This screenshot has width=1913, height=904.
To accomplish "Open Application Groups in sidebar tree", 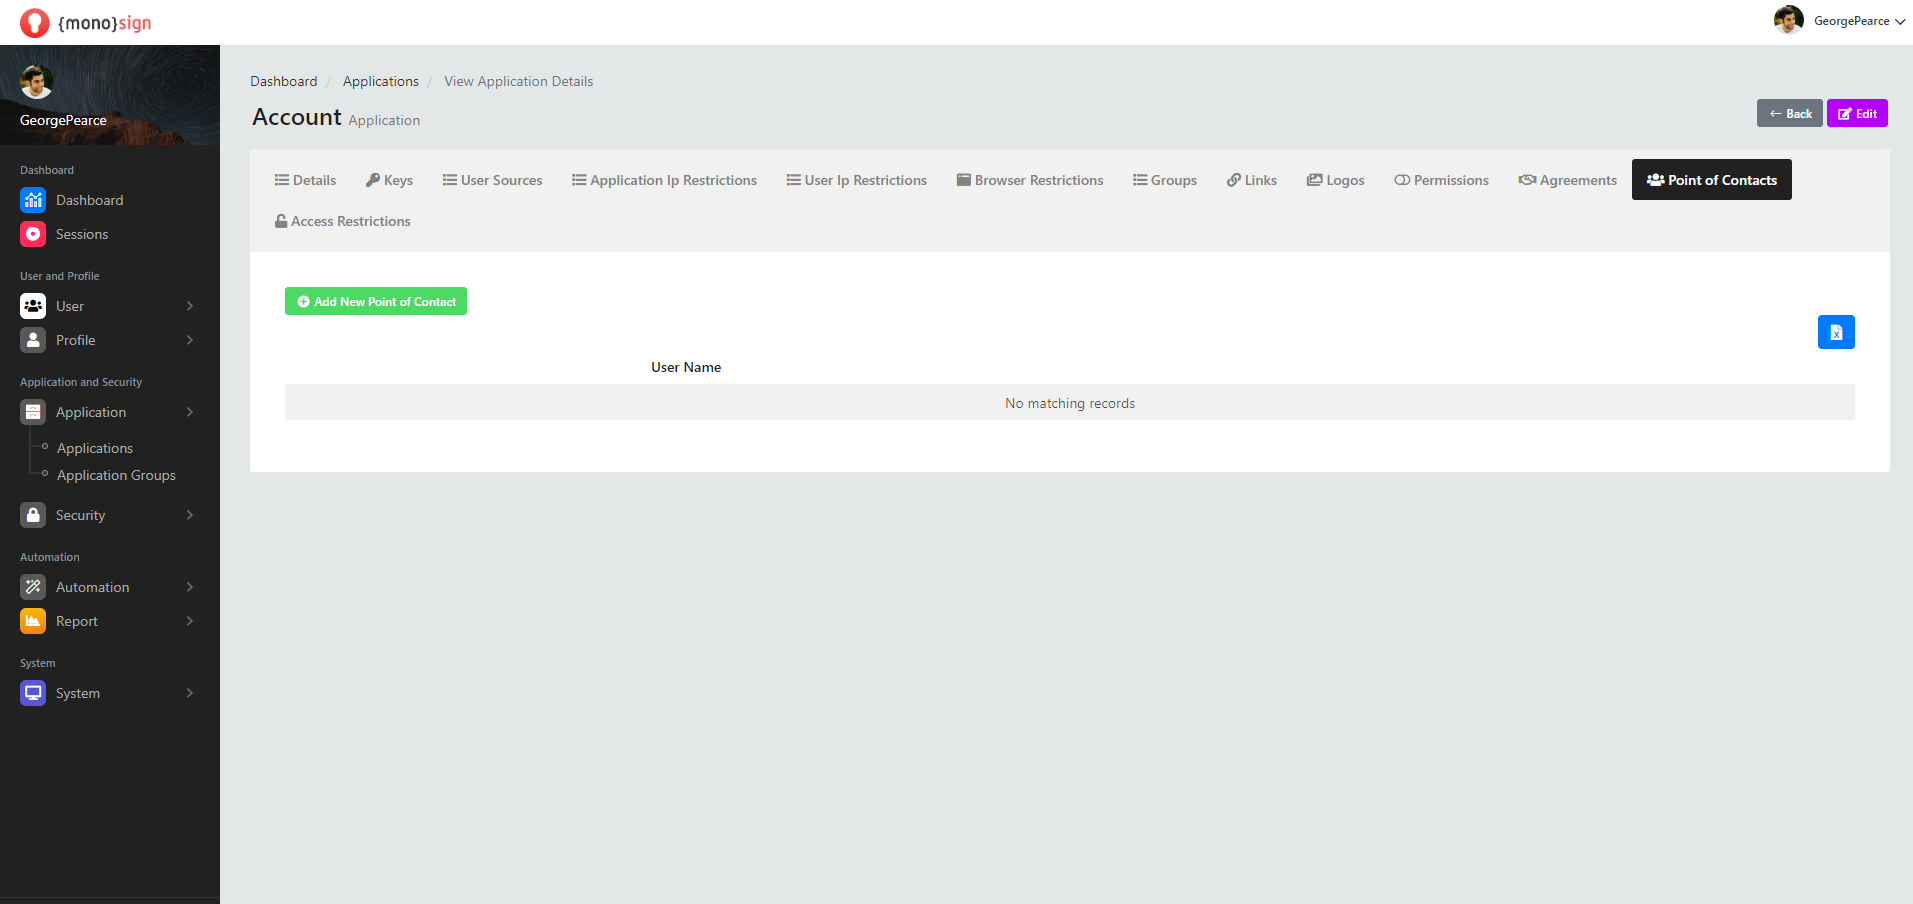I will coord(116,475).
